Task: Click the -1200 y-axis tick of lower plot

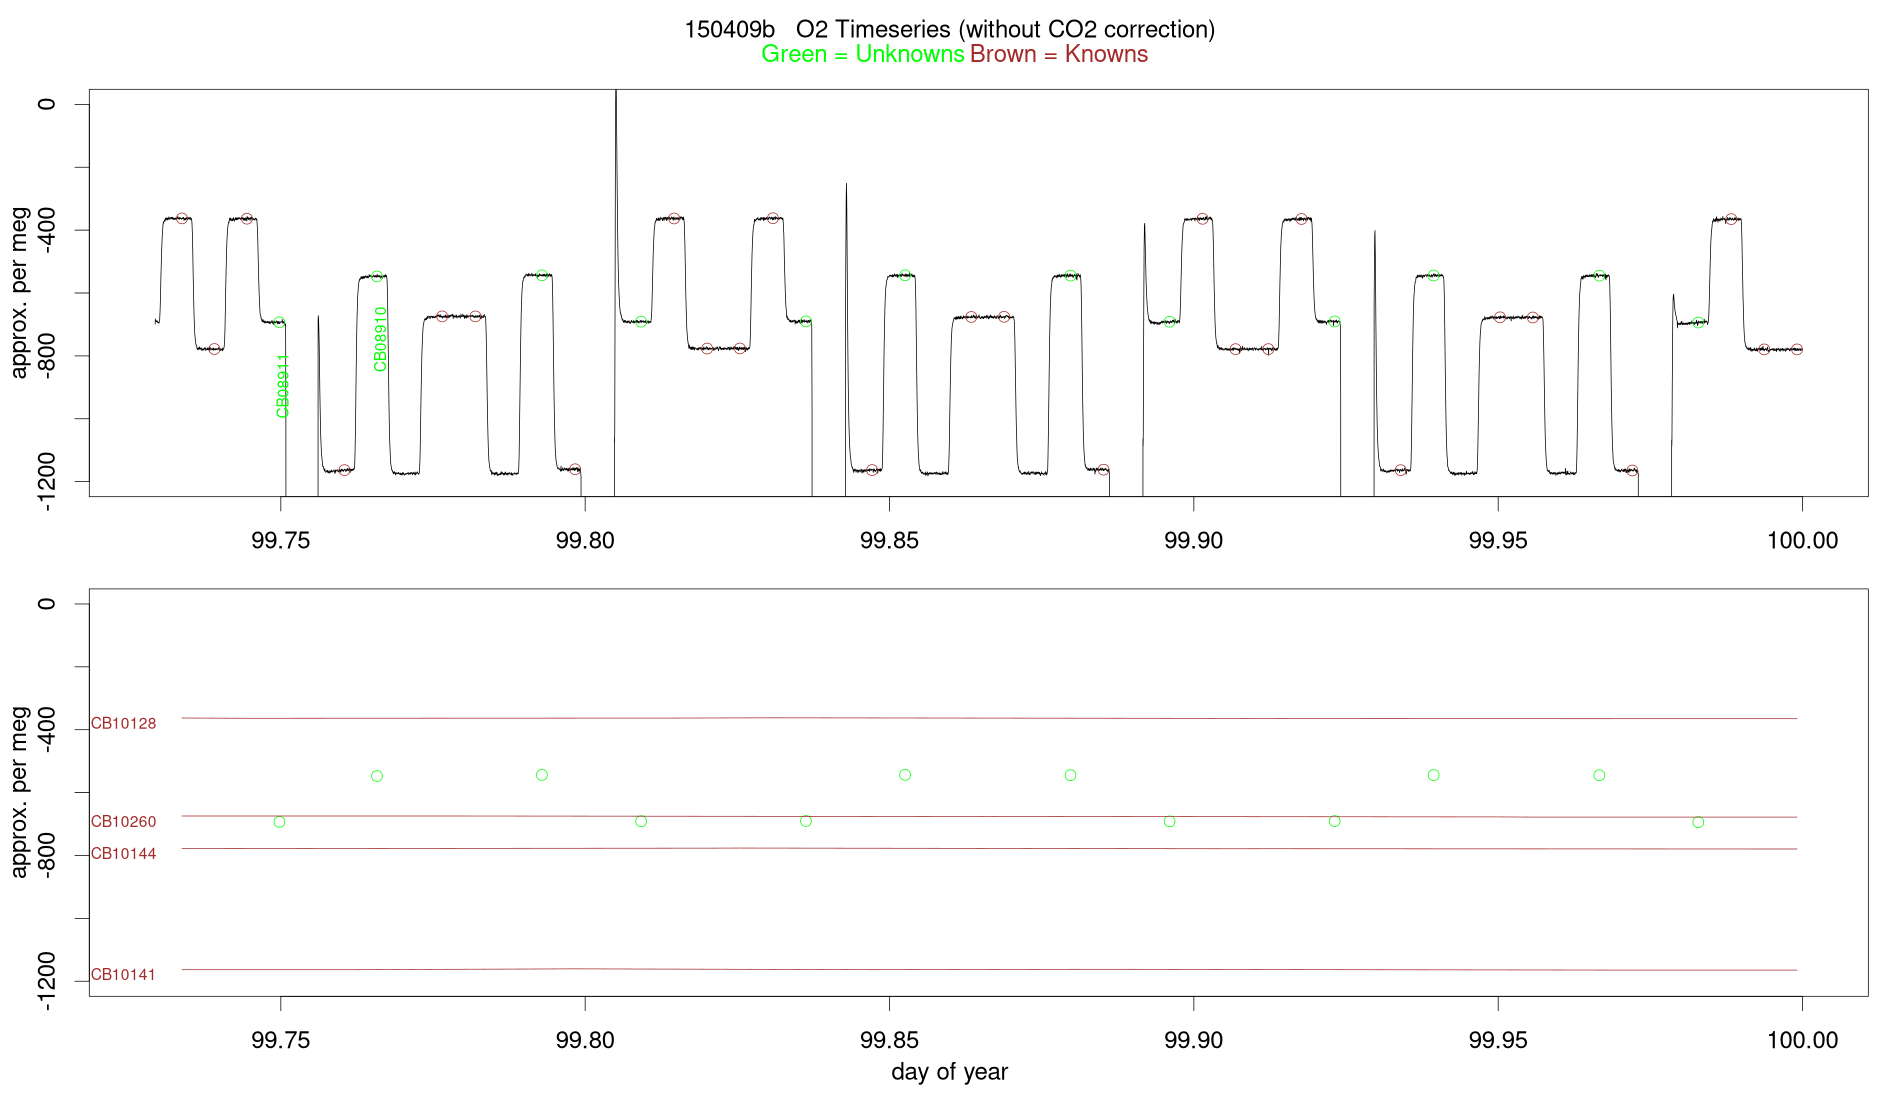Action: click(46, 981)
